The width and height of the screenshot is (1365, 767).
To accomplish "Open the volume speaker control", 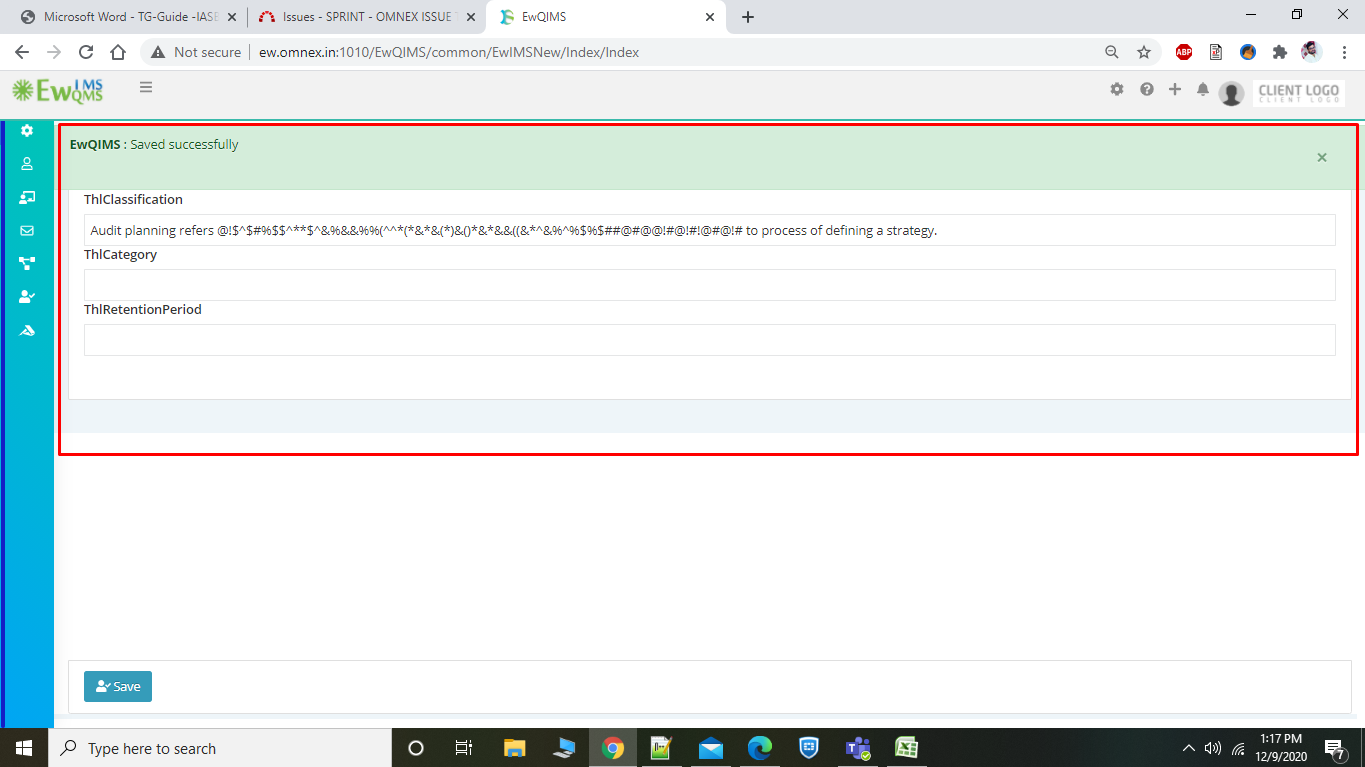I will 1213,748.
